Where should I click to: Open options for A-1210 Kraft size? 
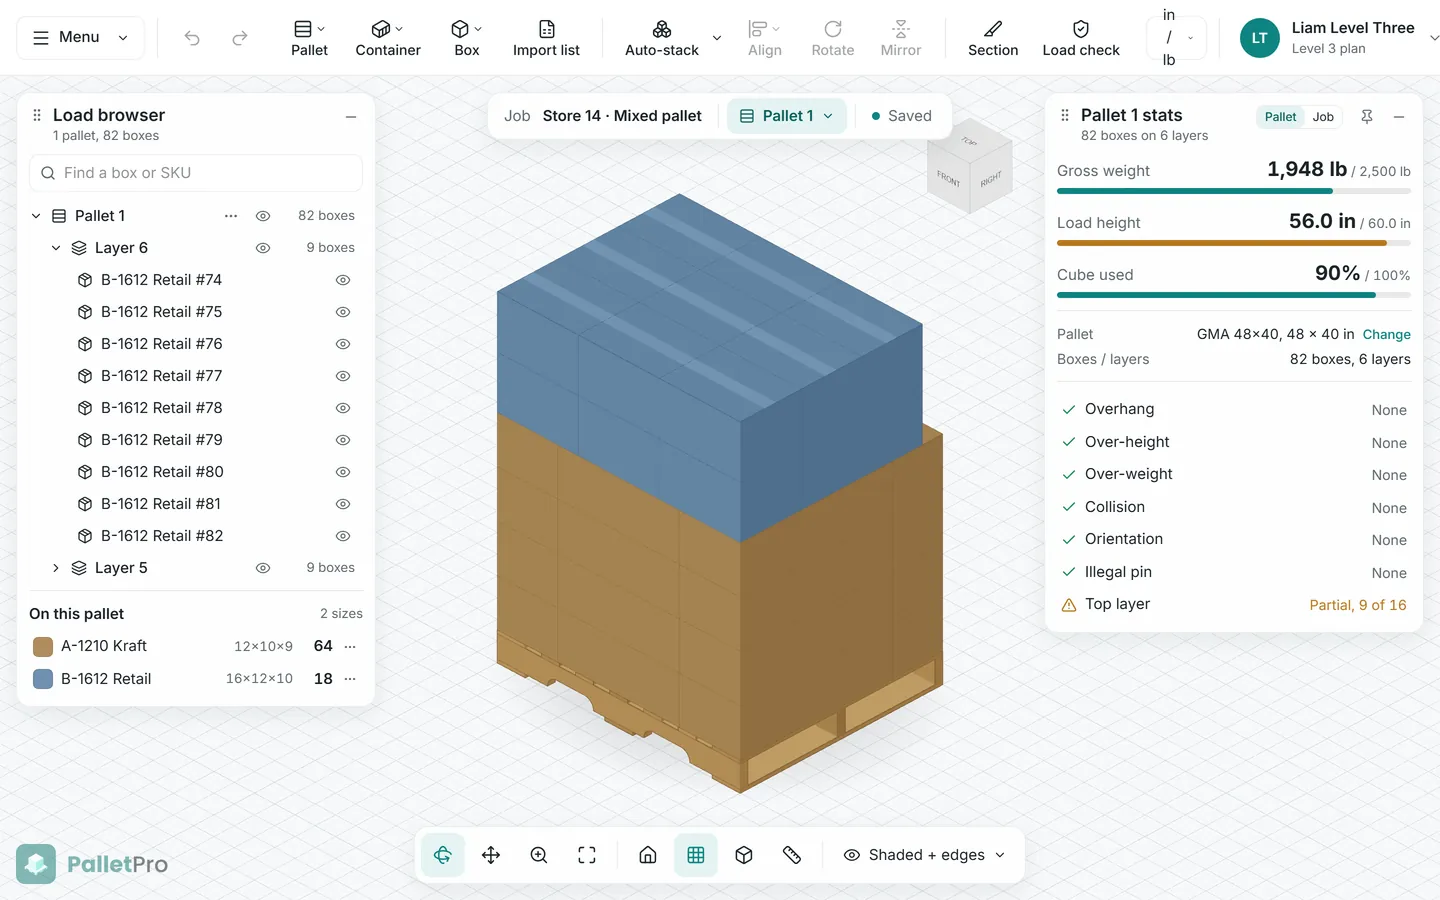point(350,646)
